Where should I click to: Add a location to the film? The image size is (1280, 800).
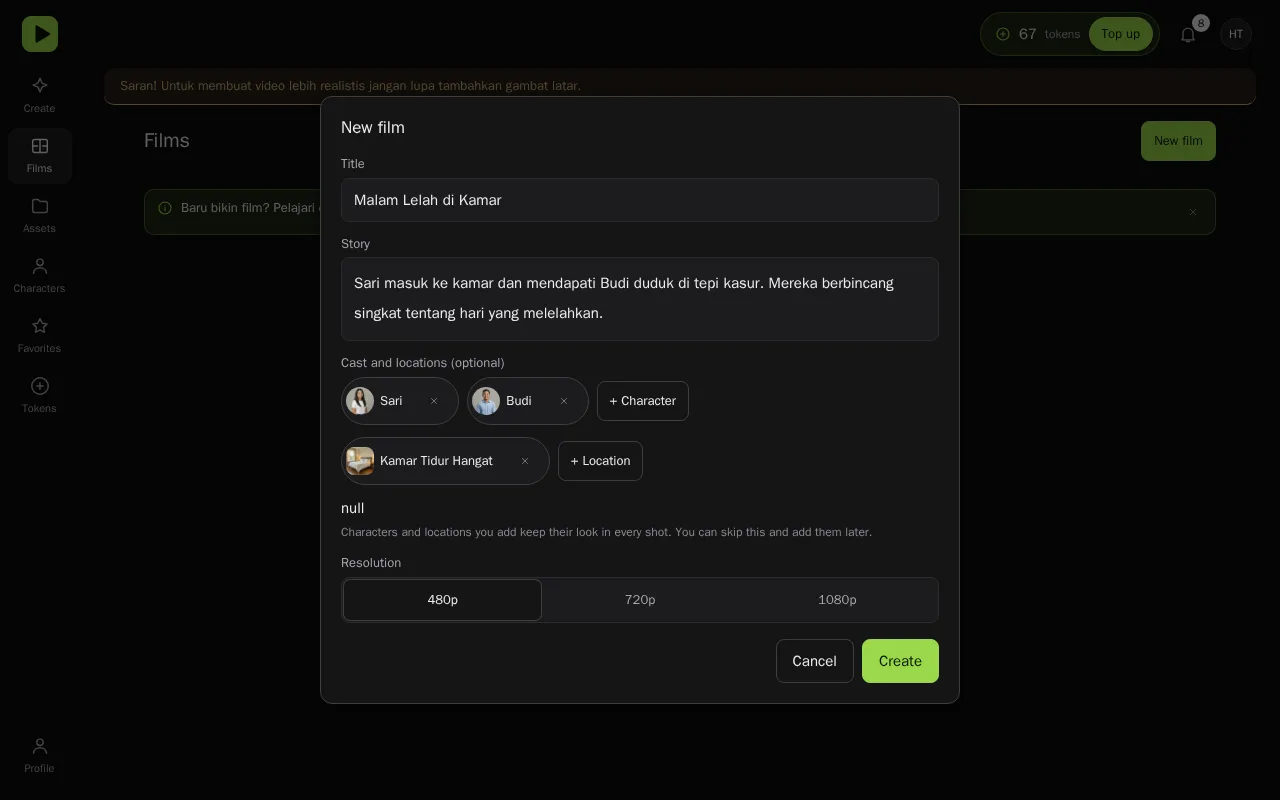tap(600, 461)
